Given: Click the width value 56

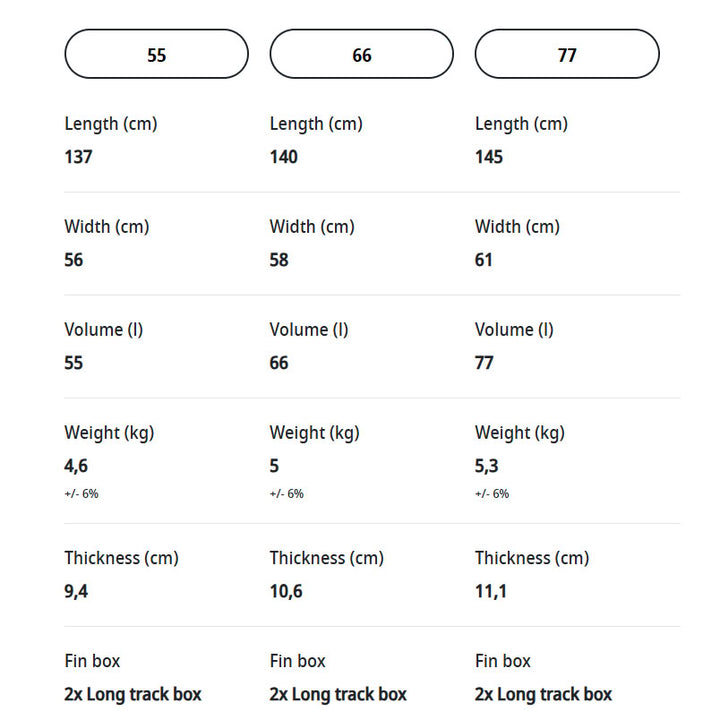Looking at the screenshot, I should (x=73, y=260).
